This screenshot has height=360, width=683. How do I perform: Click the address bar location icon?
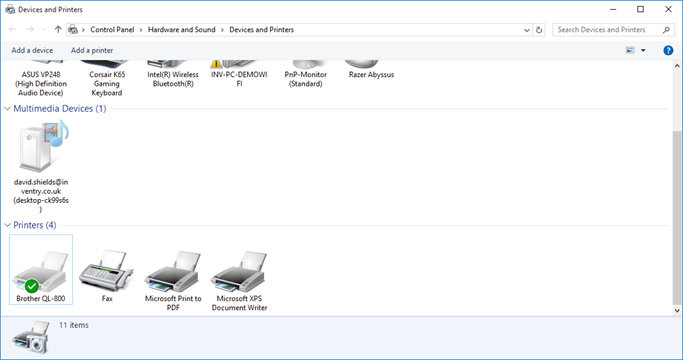tap(73, 30)
